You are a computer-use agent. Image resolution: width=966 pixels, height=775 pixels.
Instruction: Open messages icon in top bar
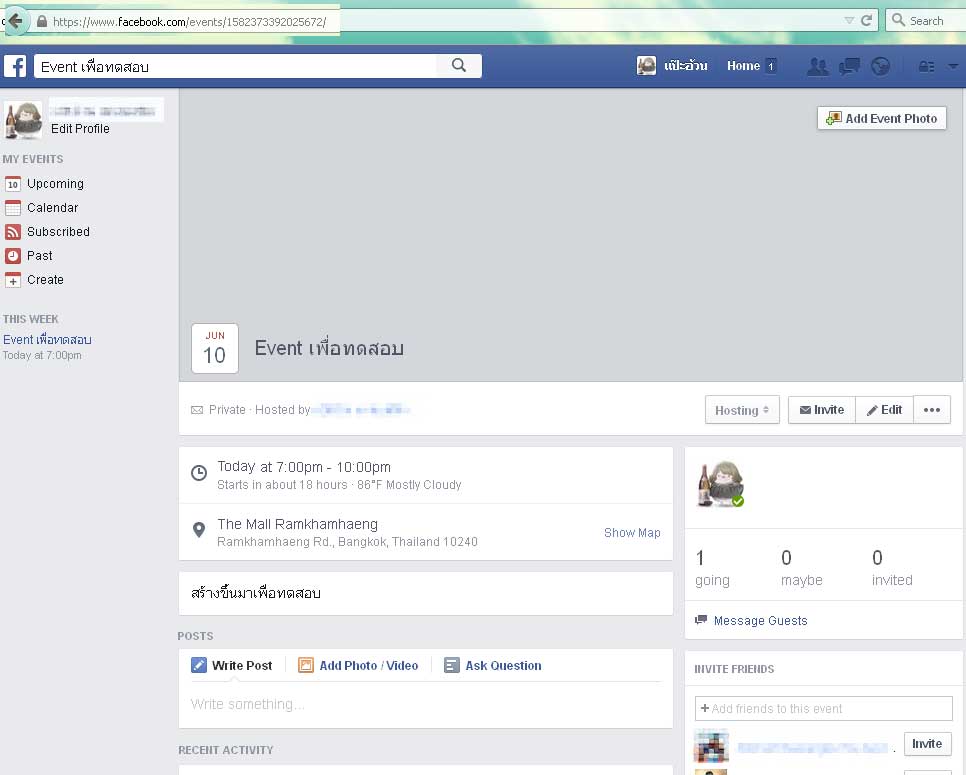click(x=849, y=66)
